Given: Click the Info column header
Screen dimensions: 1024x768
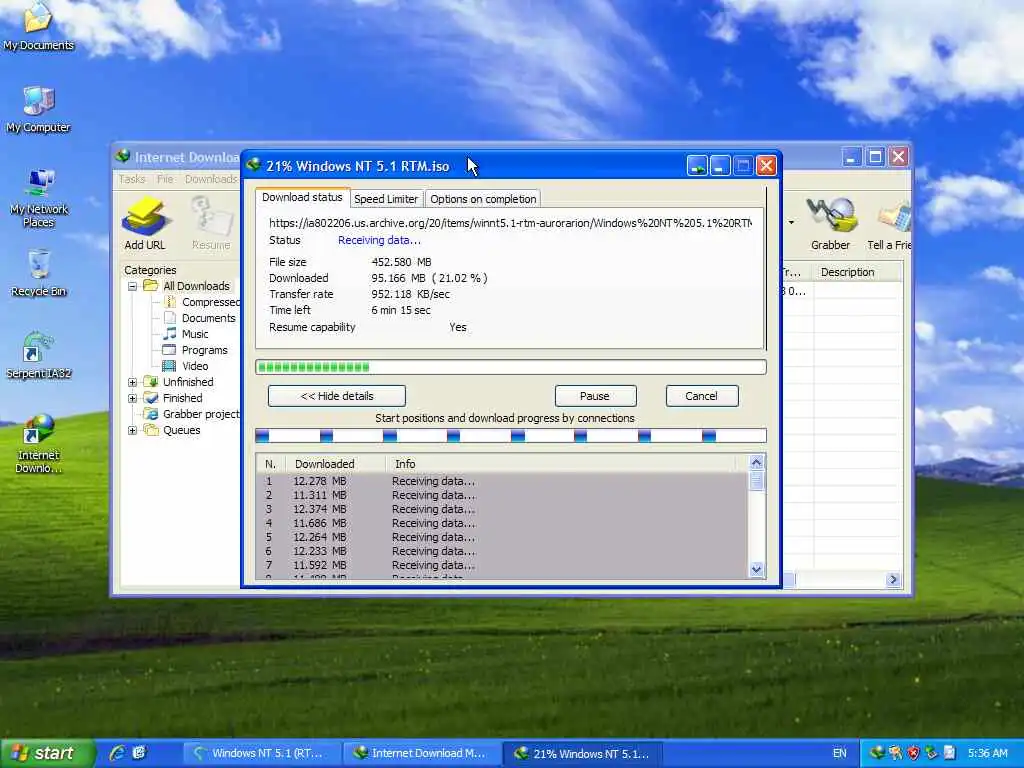Looking at the screenshot, I should point(562,464).
